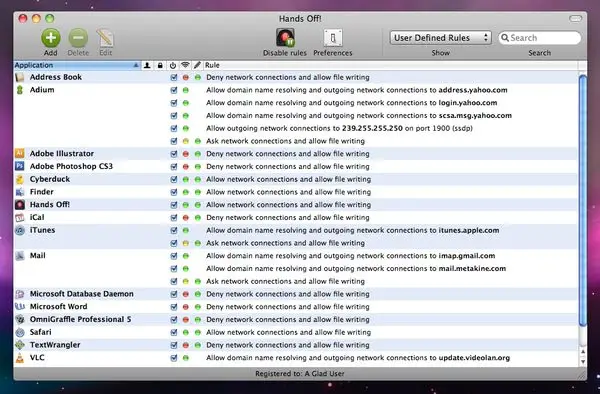The image size is (600, 394).
Task: Toggle checkbox for Adium address.yahoo.com rule
Action: click(174, 90)
